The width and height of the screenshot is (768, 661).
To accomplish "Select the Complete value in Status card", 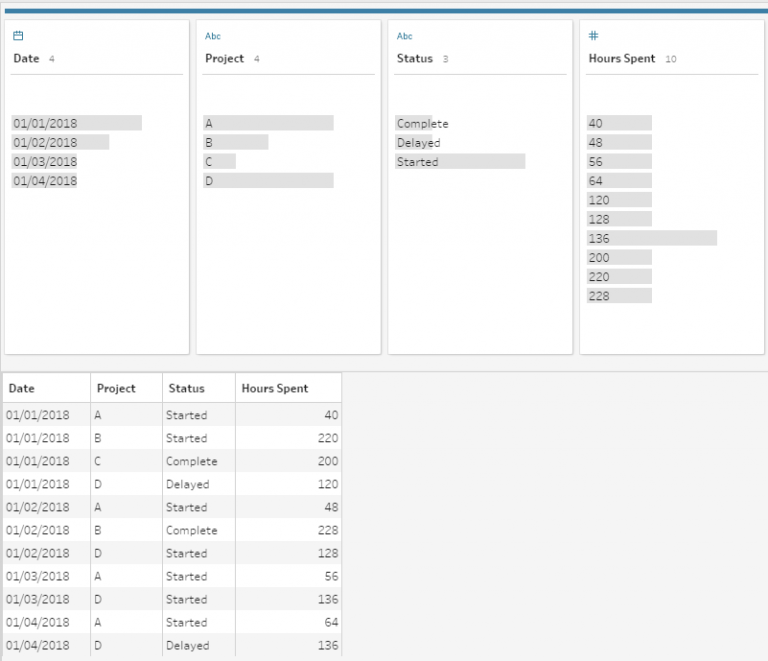I will point(422,123).
